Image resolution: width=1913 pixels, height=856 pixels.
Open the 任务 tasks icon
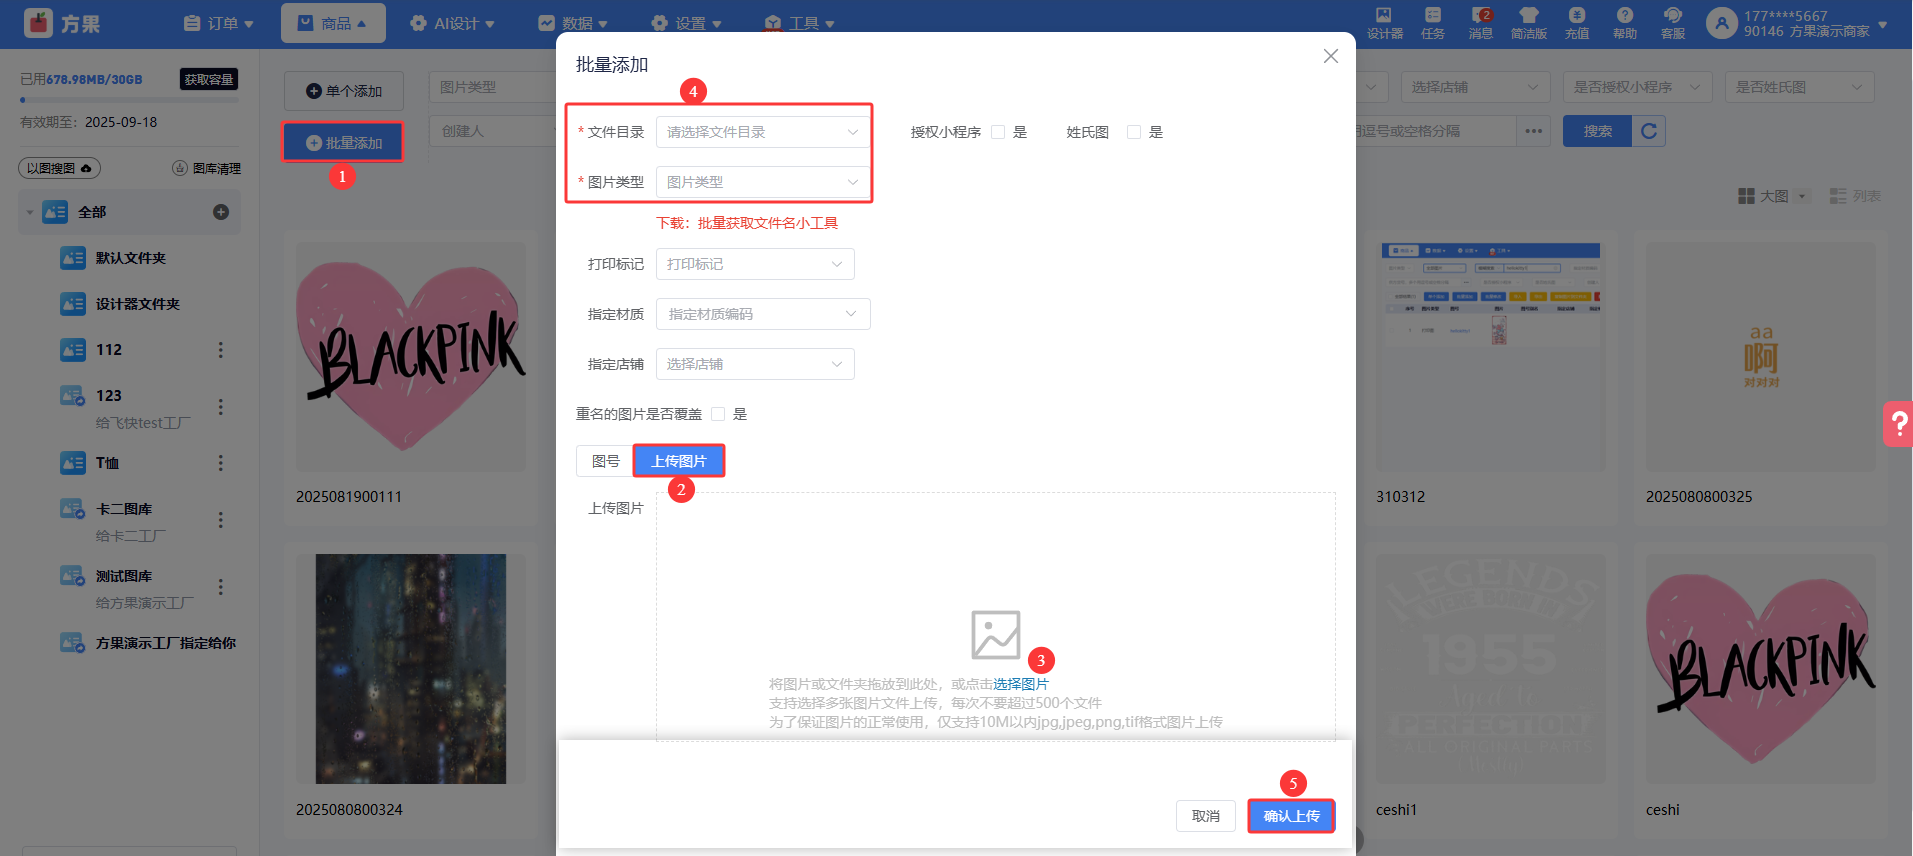pyautogui.click(x=1433, y=22)
